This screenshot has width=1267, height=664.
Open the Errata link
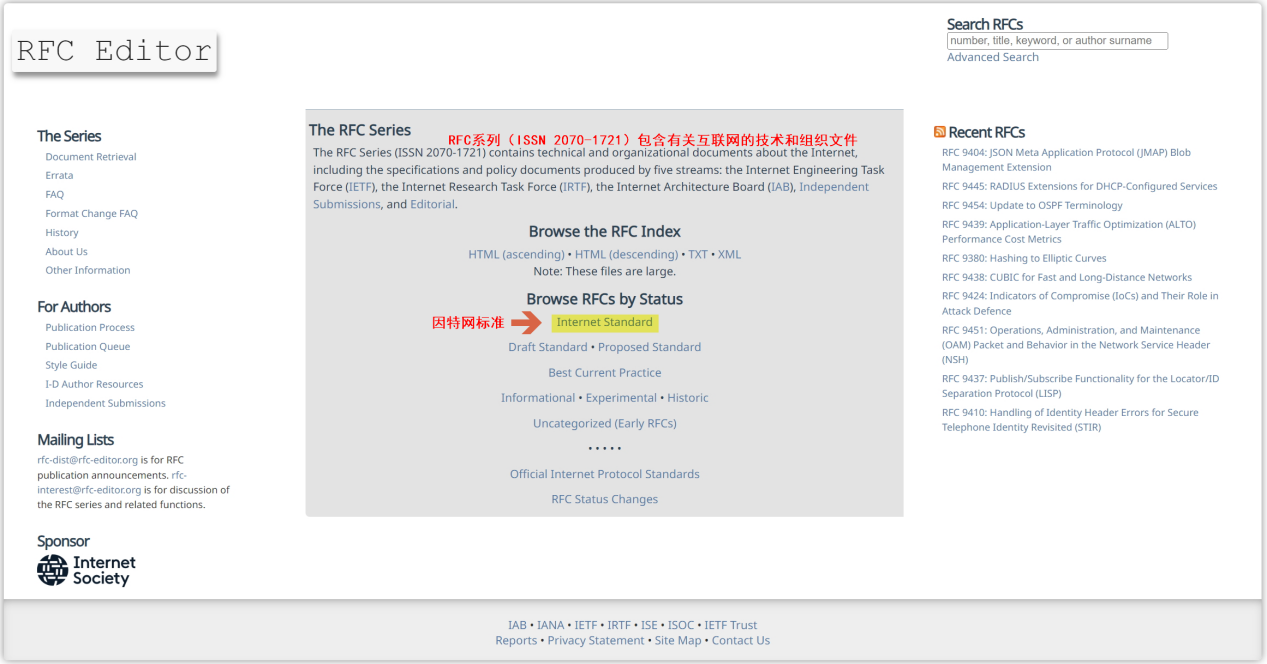click(x=59, y=176)
